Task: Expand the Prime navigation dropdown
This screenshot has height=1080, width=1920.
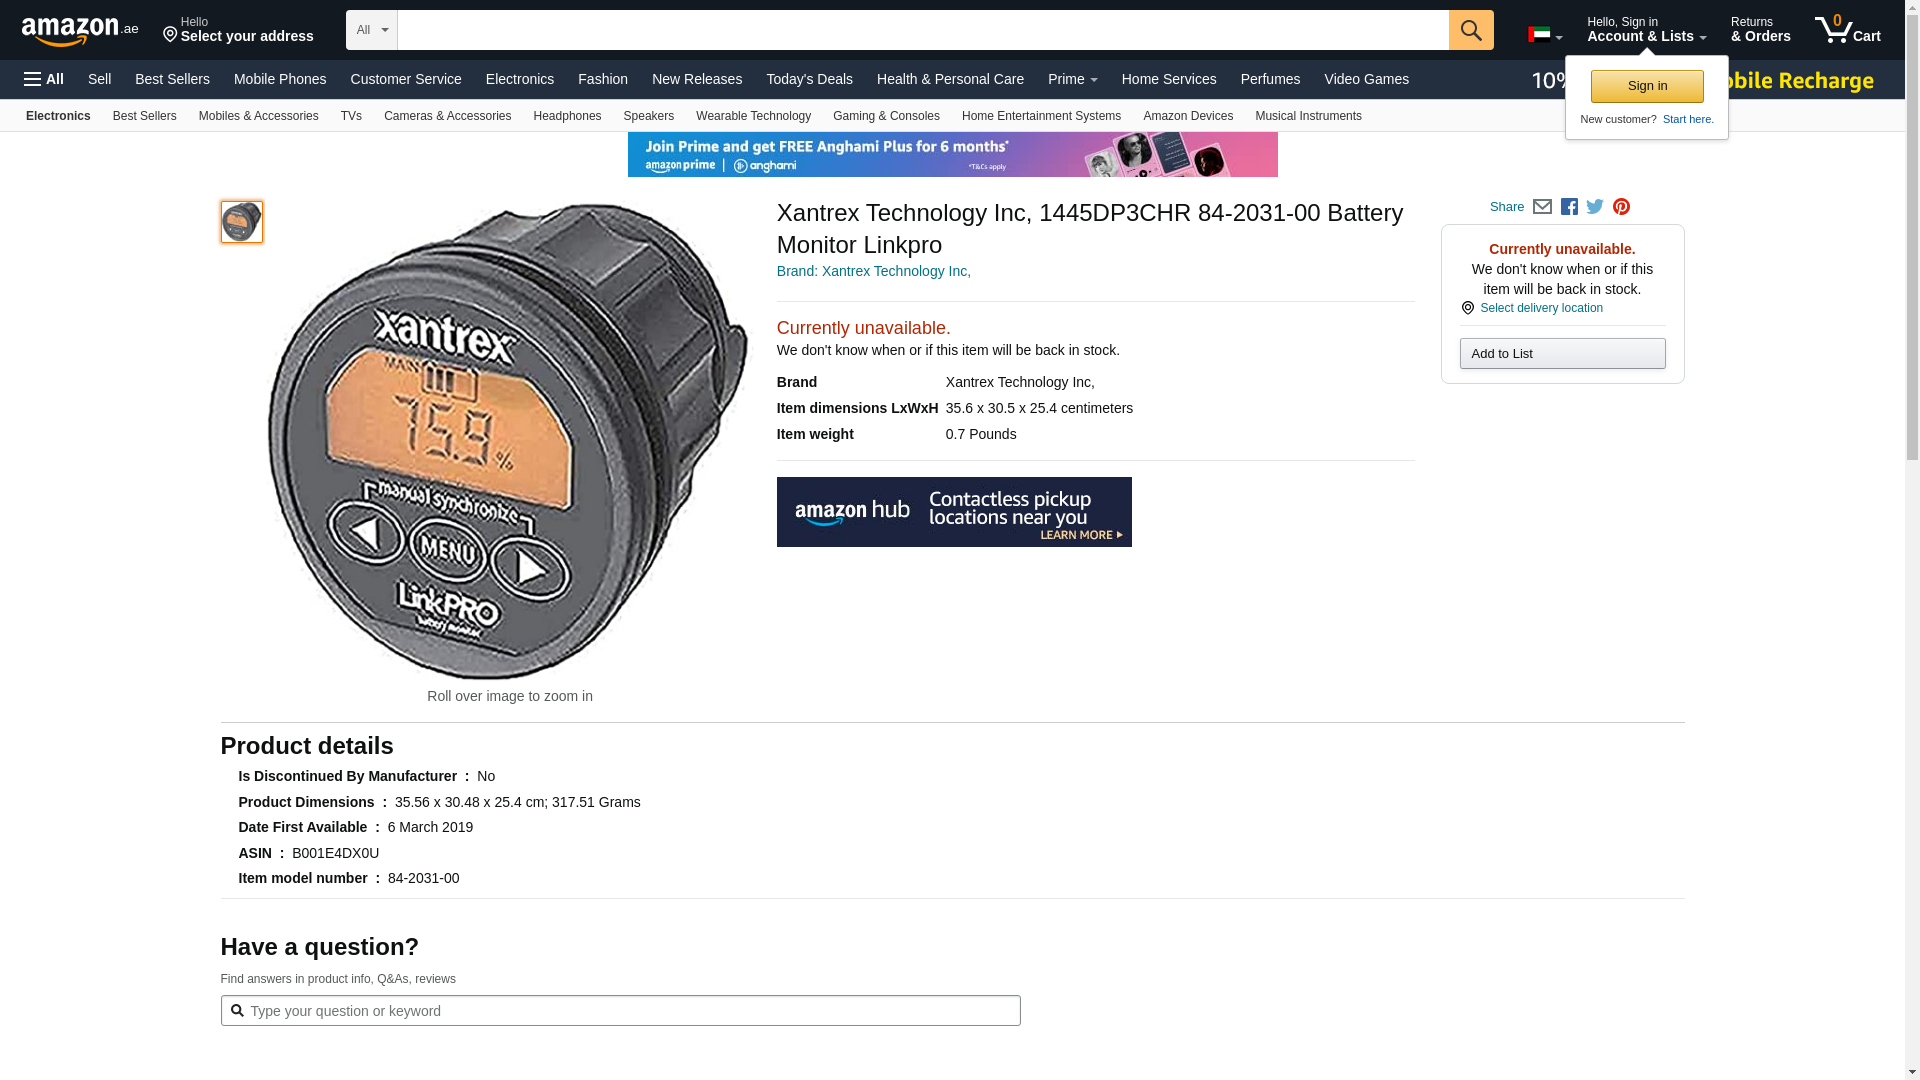Action: (1073, 79)
